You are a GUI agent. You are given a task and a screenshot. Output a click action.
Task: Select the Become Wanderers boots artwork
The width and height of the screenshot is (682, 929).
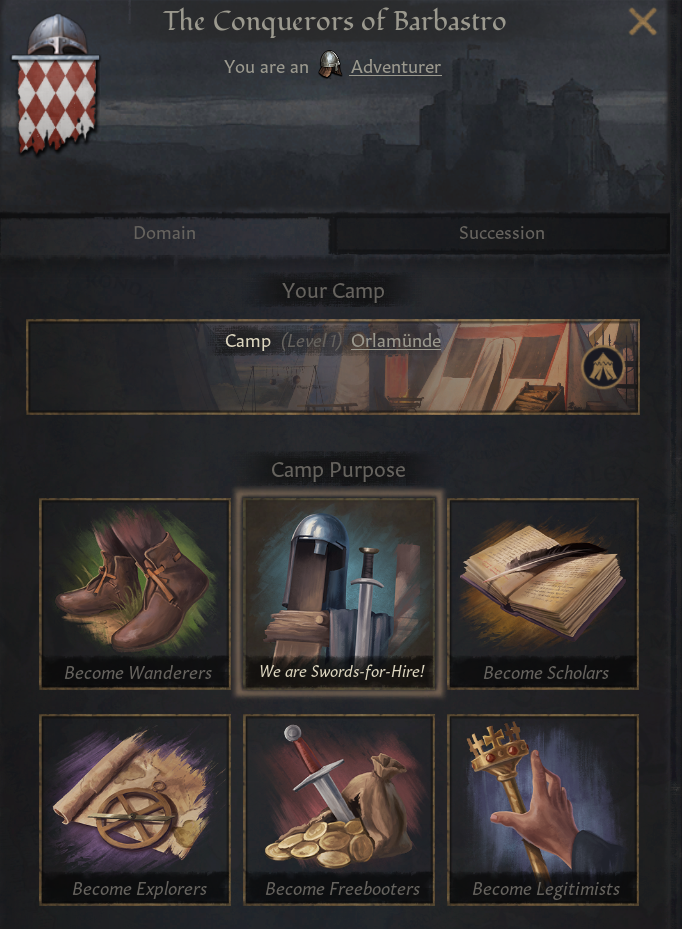click(135, 581)
